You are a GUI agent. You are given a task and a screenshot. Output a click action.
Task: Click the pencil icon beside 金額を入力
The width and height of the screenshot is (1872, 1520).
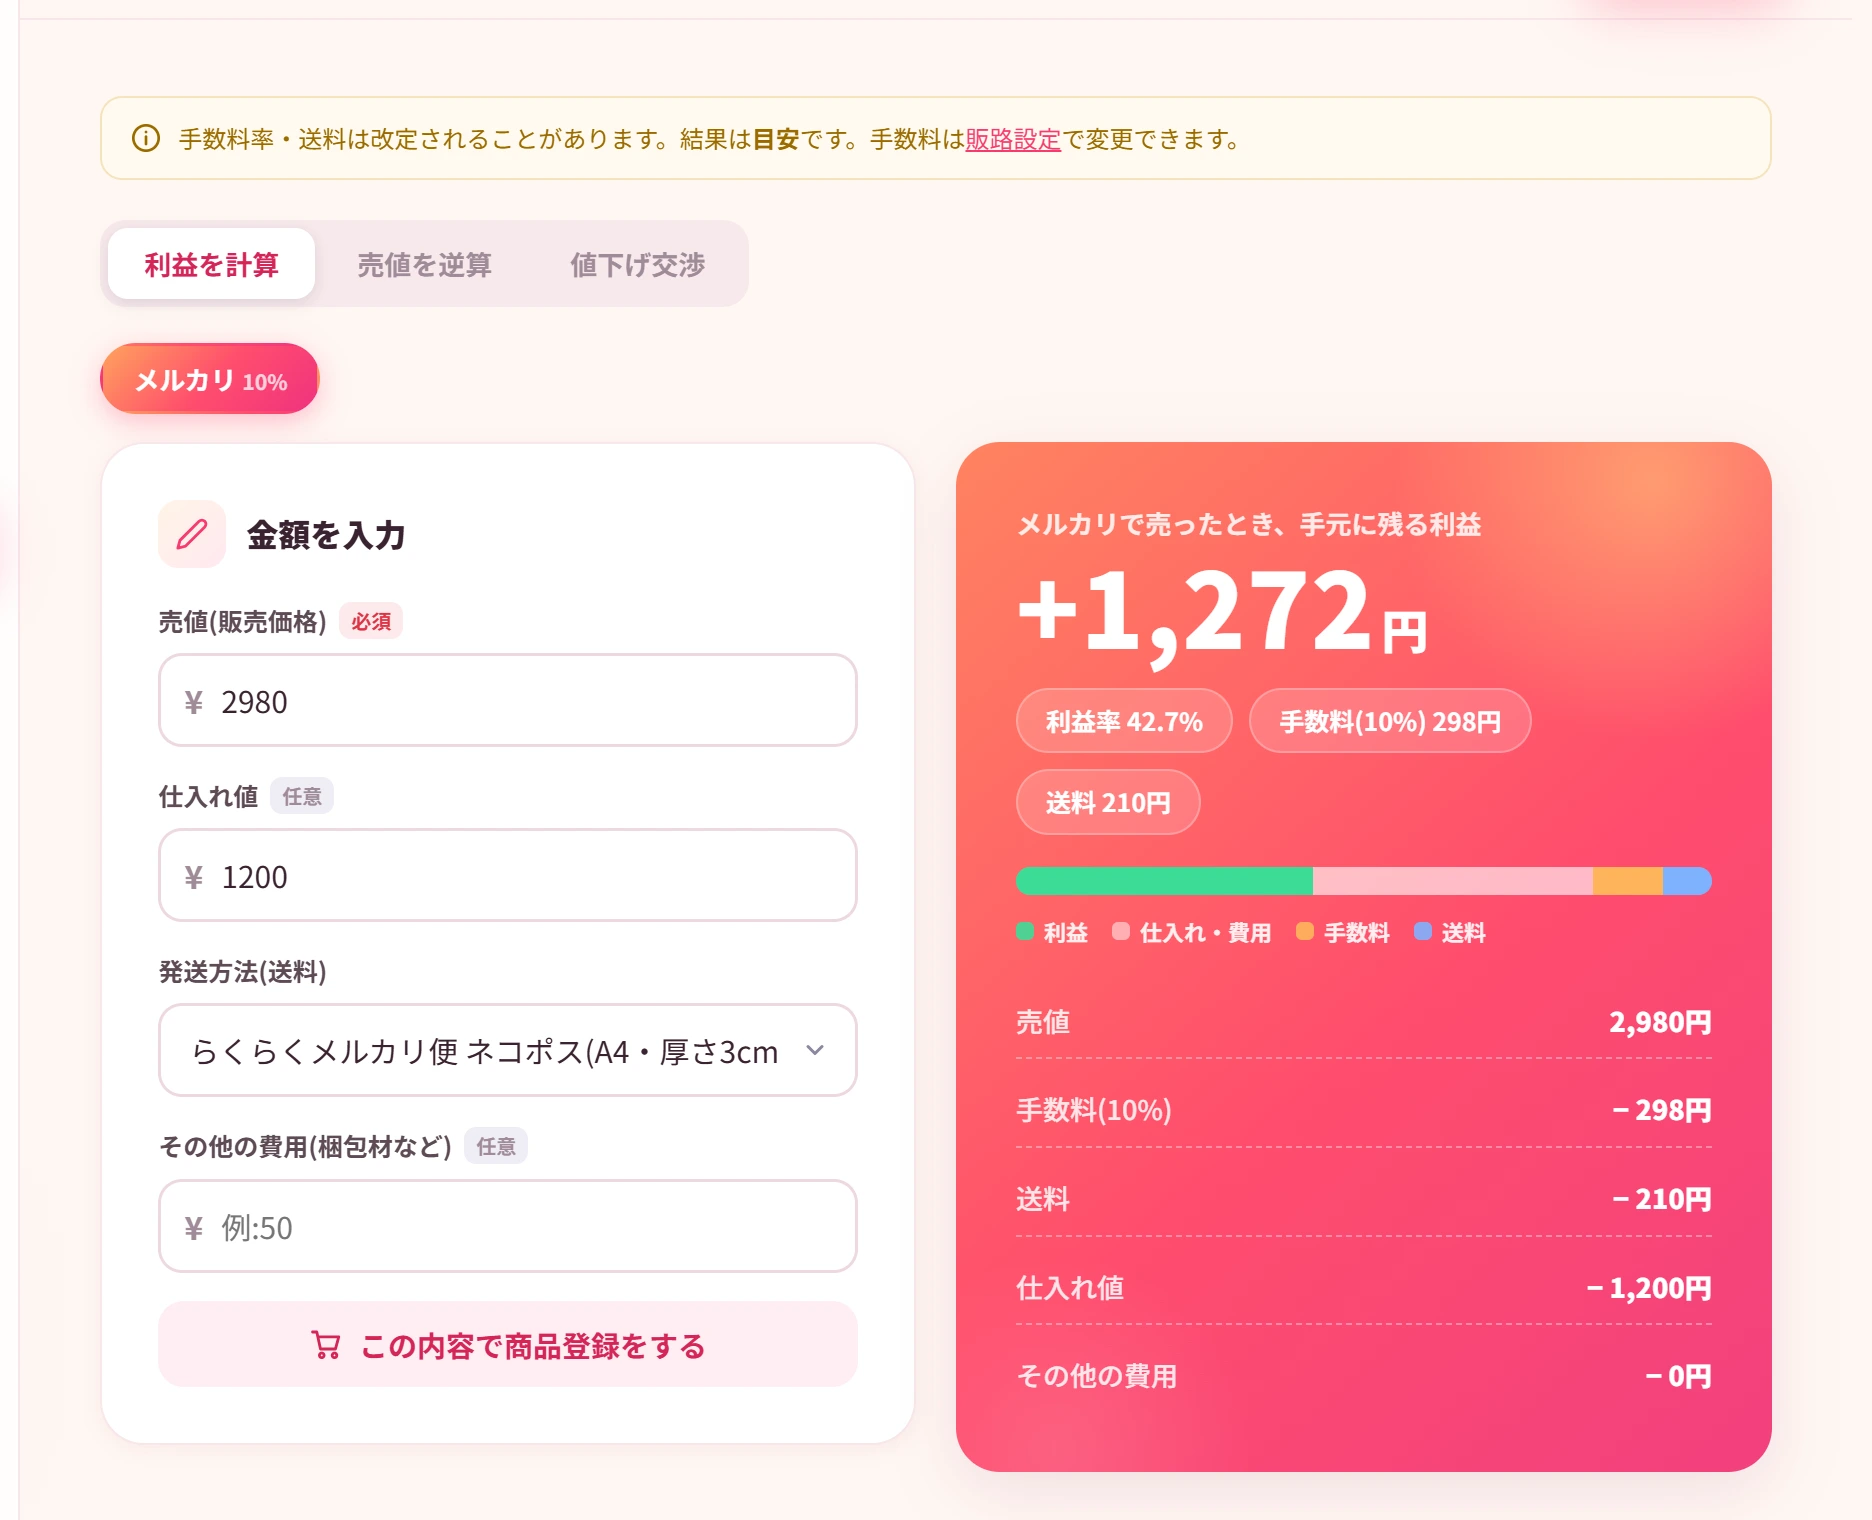(x=192, y=534)
